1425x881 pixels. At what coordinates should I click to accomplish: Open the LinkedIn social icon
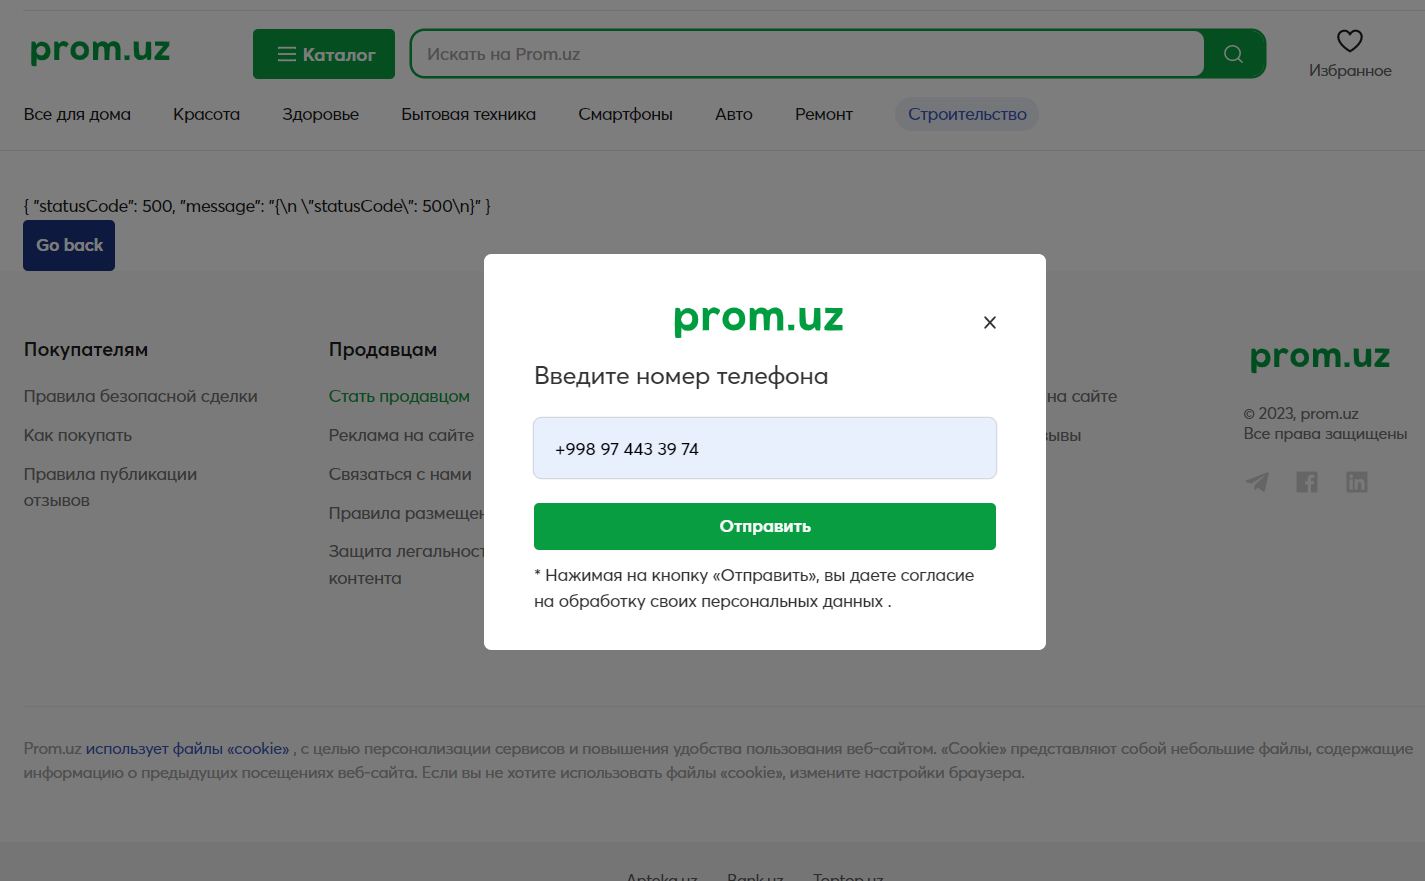tap(1357, 482)
